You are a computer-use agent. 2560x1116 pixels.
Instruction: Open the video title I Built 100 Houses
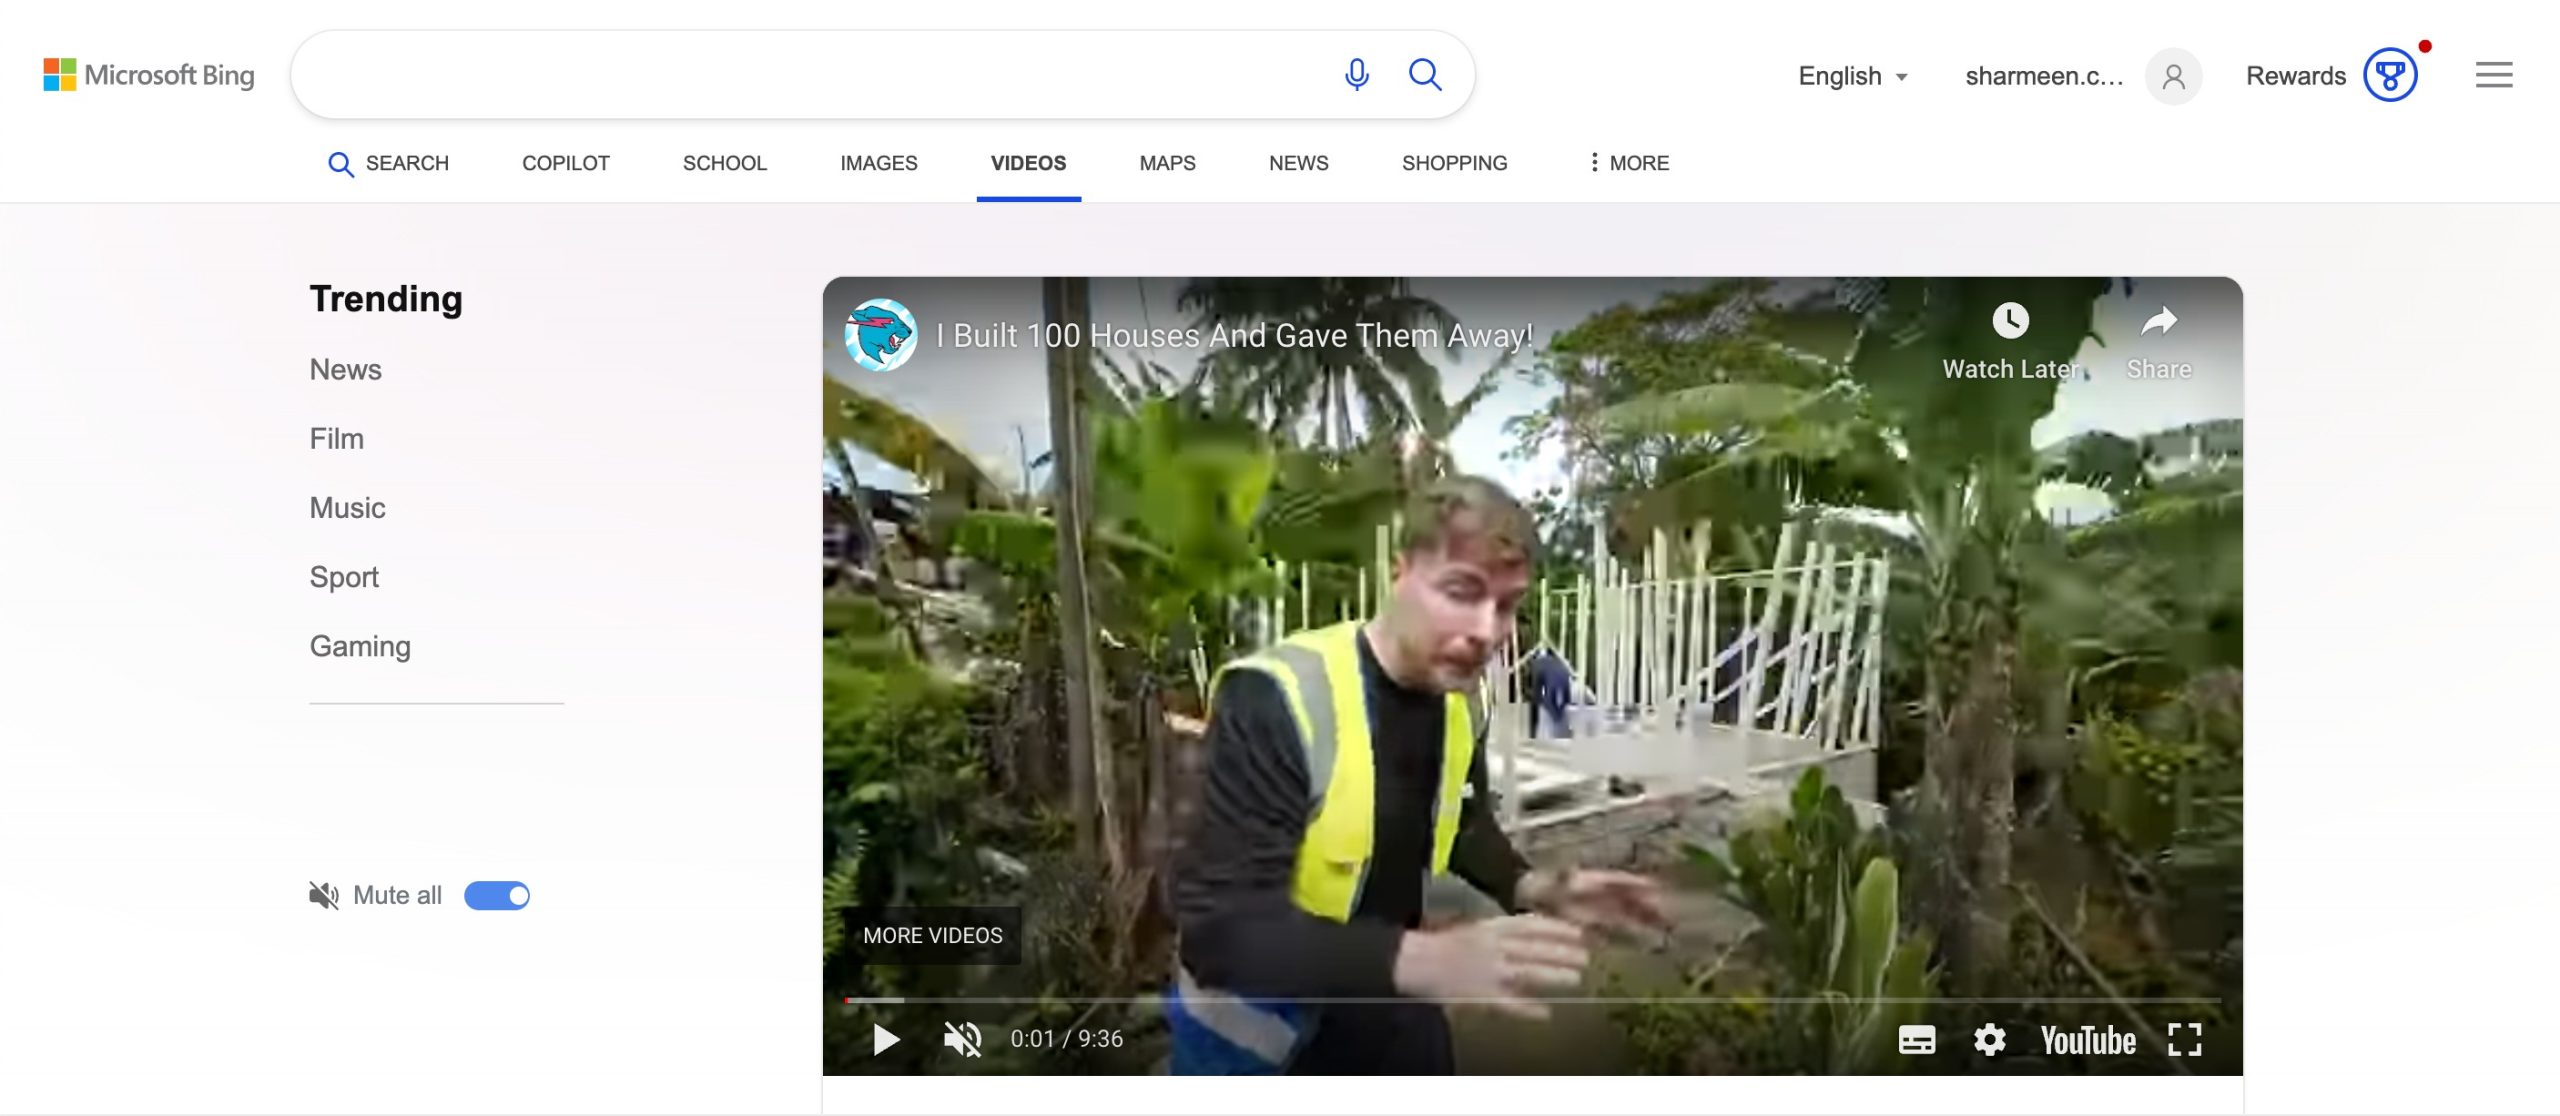[1234, 336]
